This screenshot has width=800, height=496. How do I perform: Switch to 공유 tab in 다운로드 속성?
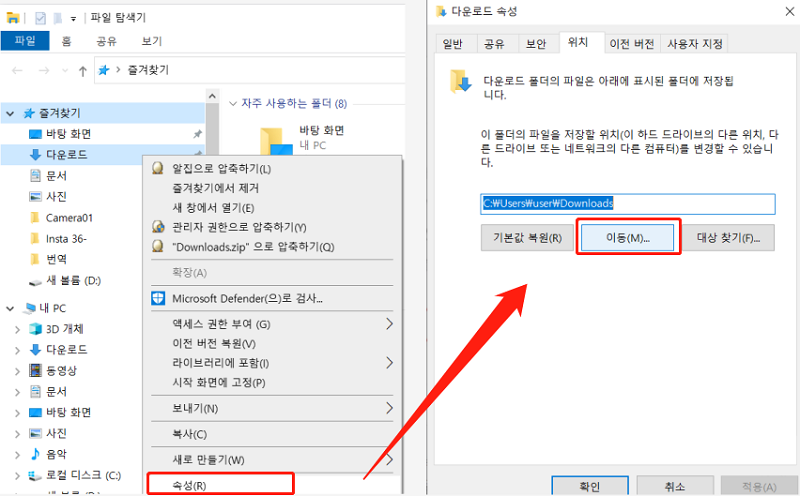point(494,44)
